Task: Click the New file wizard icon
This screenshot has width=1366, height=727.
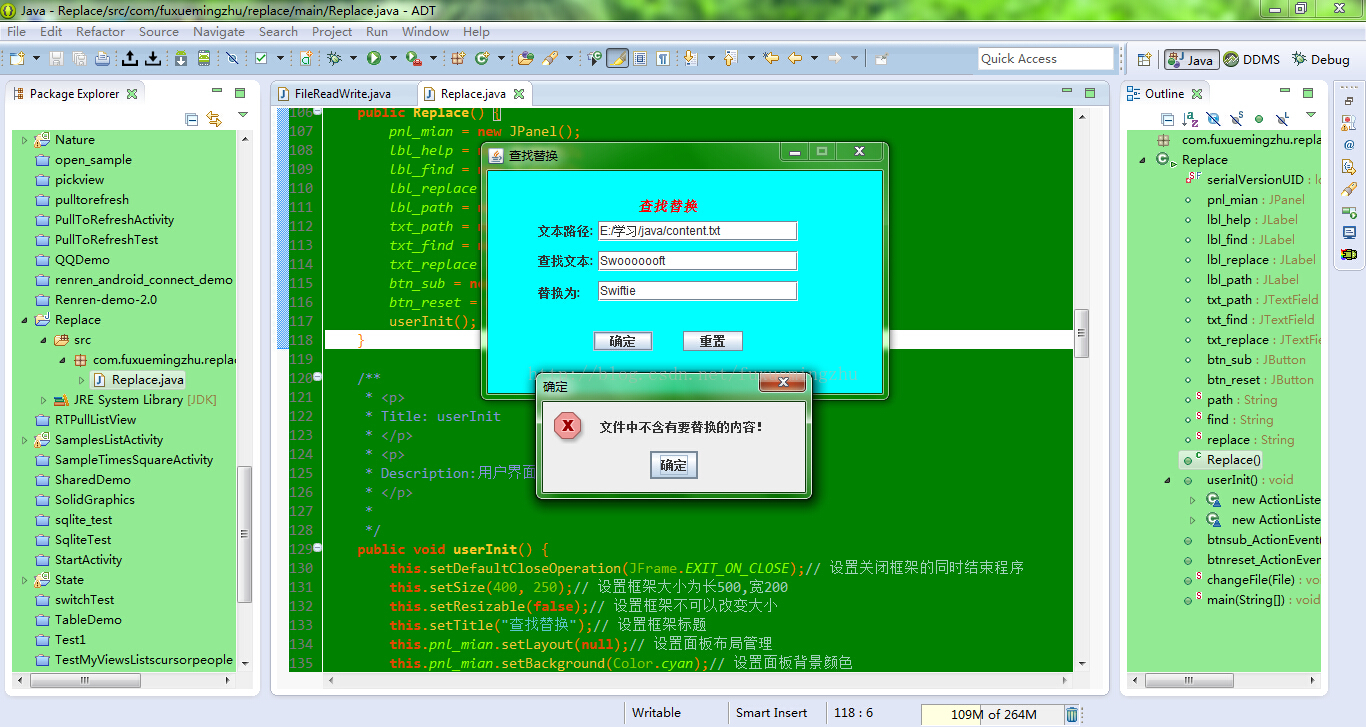Action: [x=17, y=58]
